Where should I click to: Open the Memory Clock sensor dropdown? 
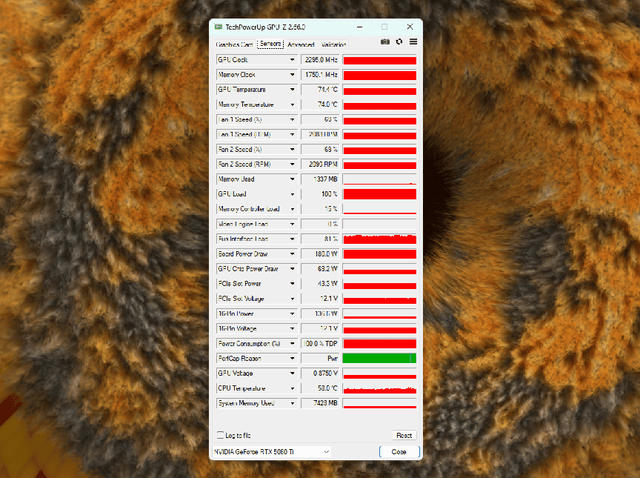point(292,75)
